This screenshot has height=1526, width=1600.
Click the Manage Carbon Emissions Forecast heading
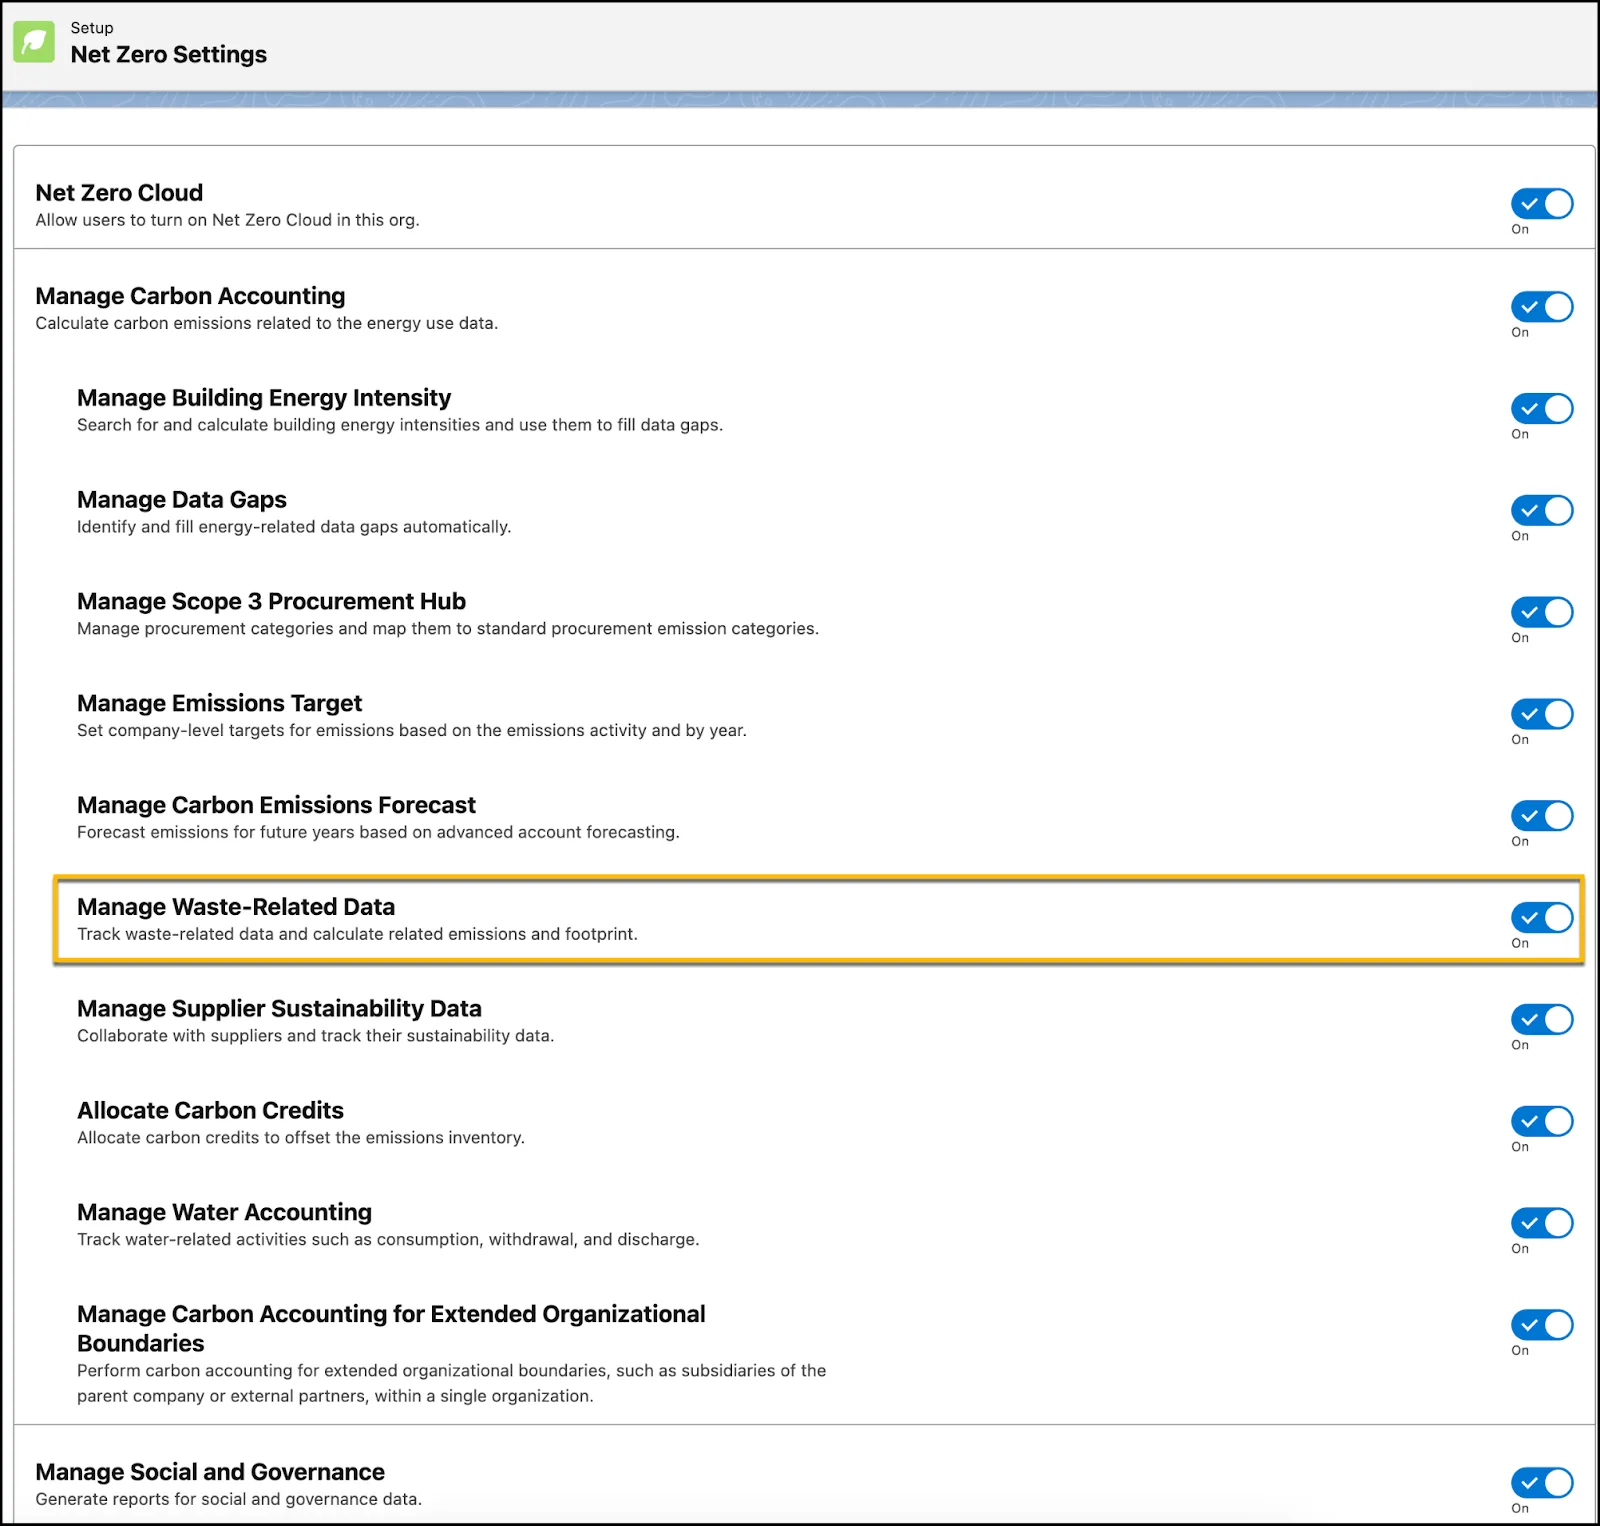pyautogui.click(x=276, y=805)
